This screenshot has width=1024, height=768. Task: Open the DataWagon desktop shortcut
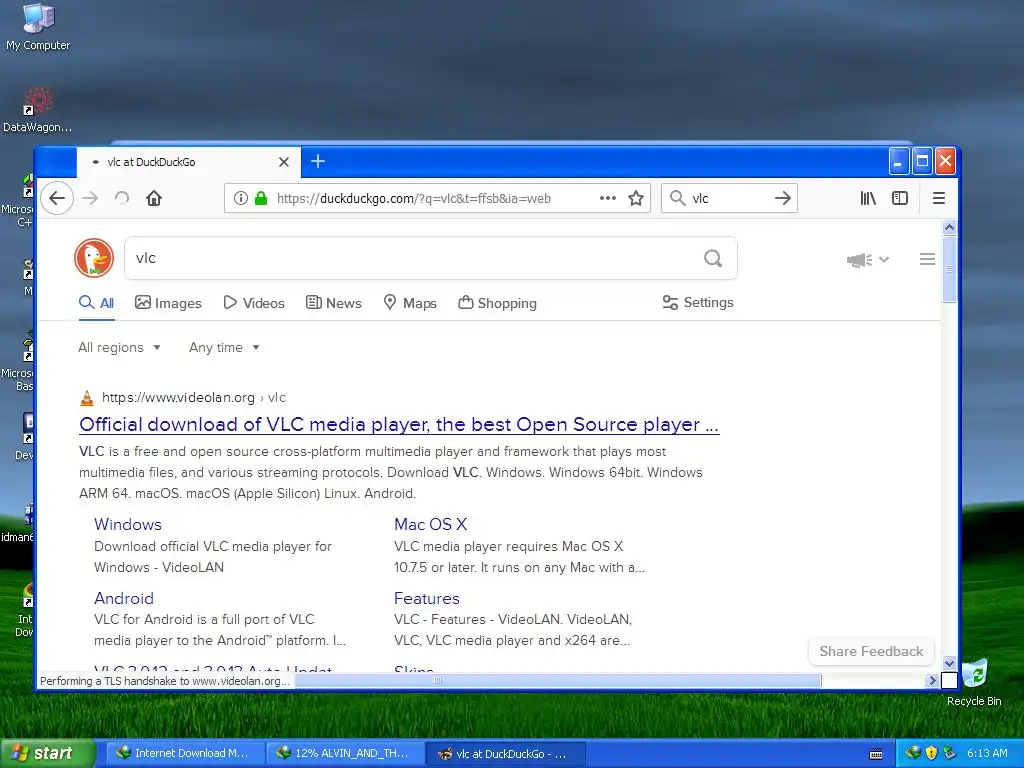[x=38, y=110]
